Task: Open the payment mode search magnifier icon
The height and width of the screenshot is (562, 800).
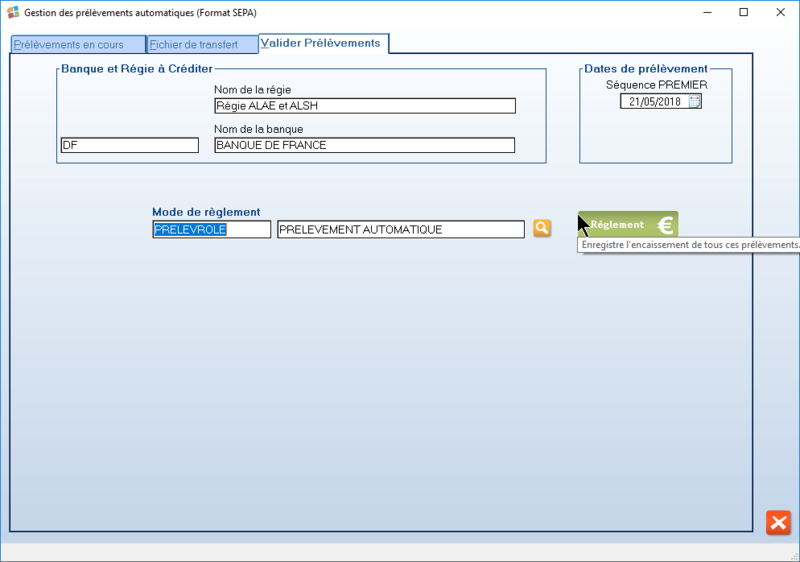Action: (x=542, y=228)
